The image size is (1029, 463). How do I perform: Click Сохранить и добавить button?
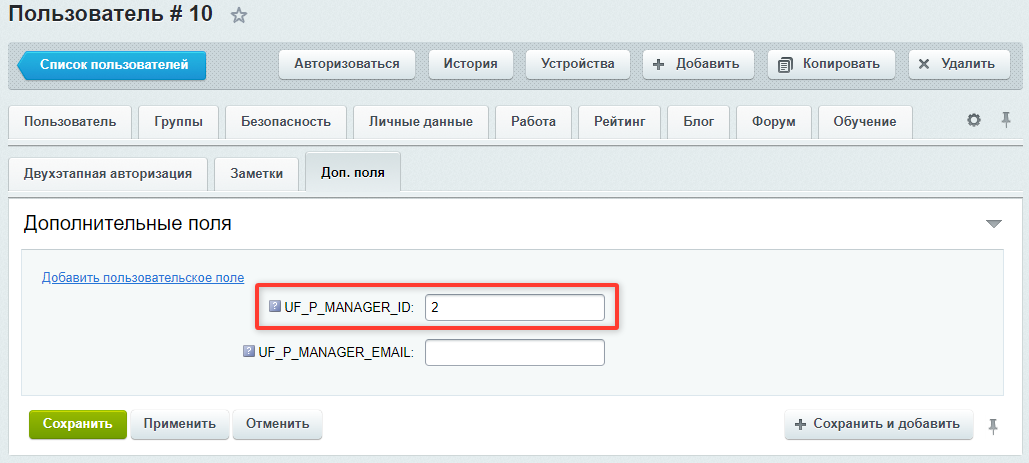tap(878, 424)
